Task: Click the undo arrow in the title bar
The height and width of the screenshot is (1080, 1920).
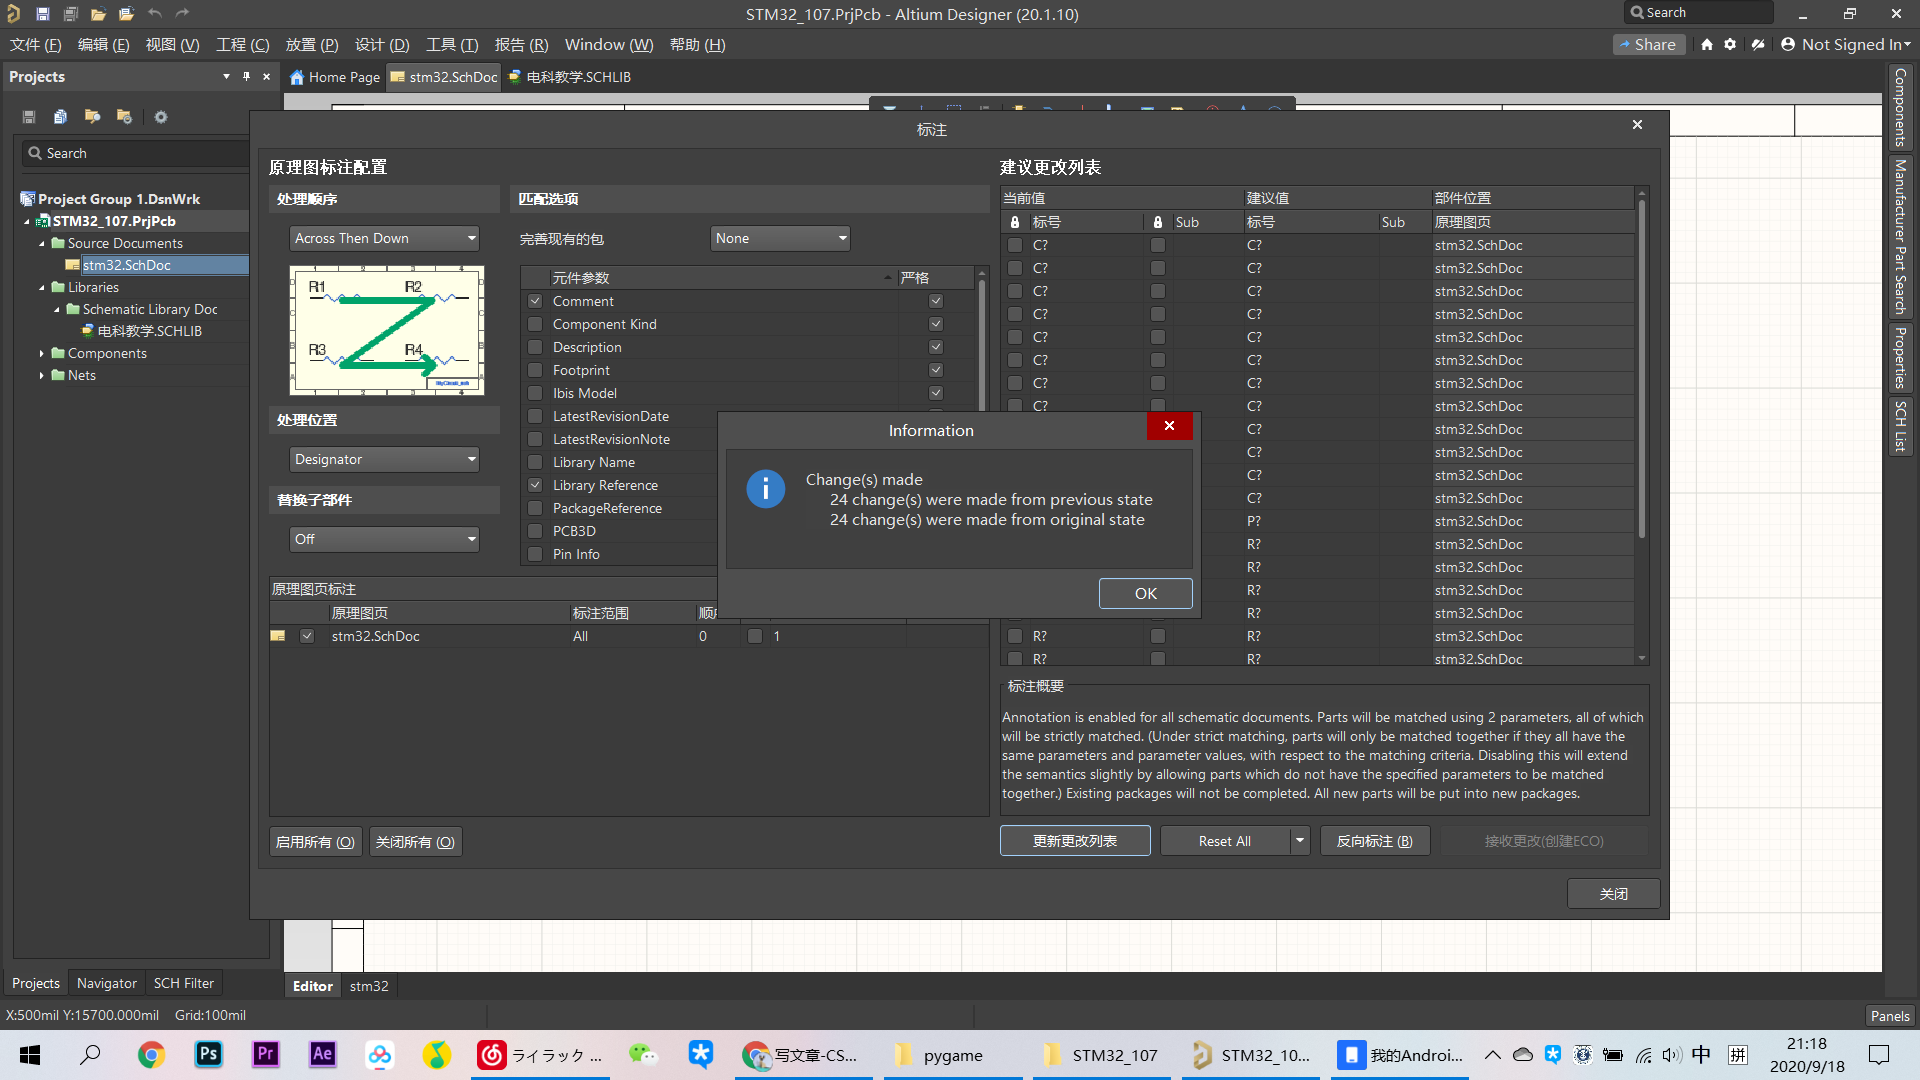Action: (155, 13)
